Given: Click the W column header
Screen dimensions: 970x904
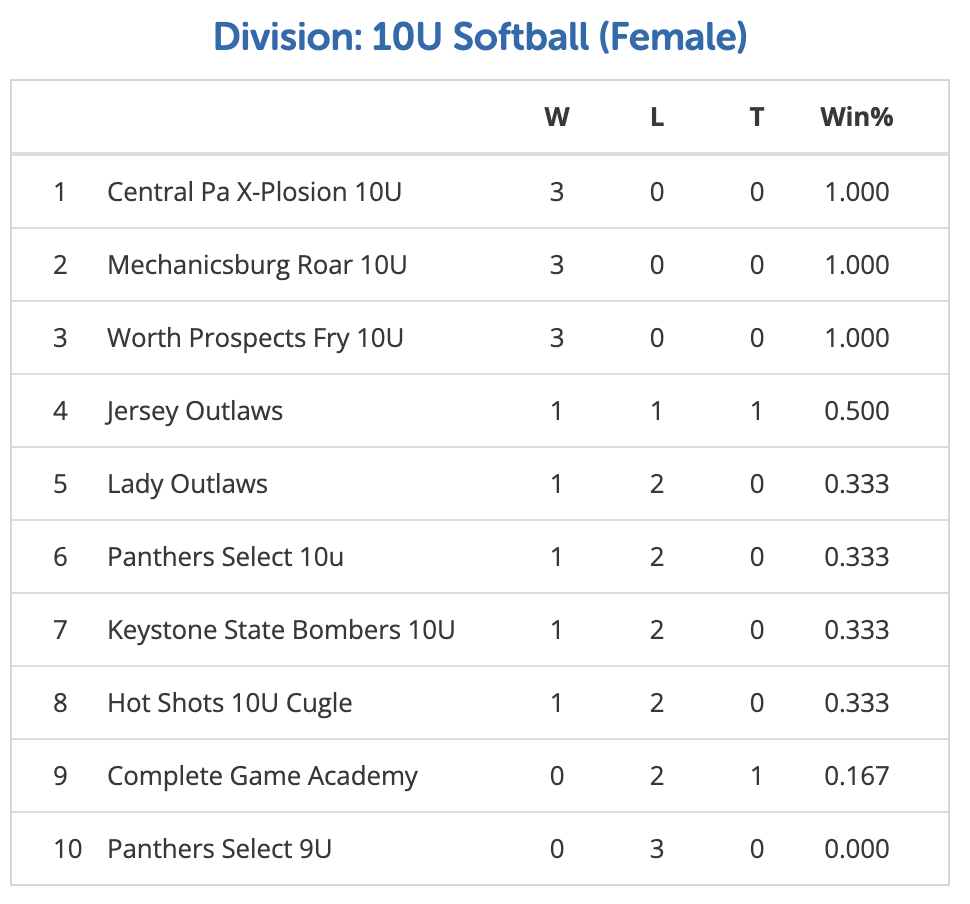Looking at the screenshot, I should pos(557,118).
